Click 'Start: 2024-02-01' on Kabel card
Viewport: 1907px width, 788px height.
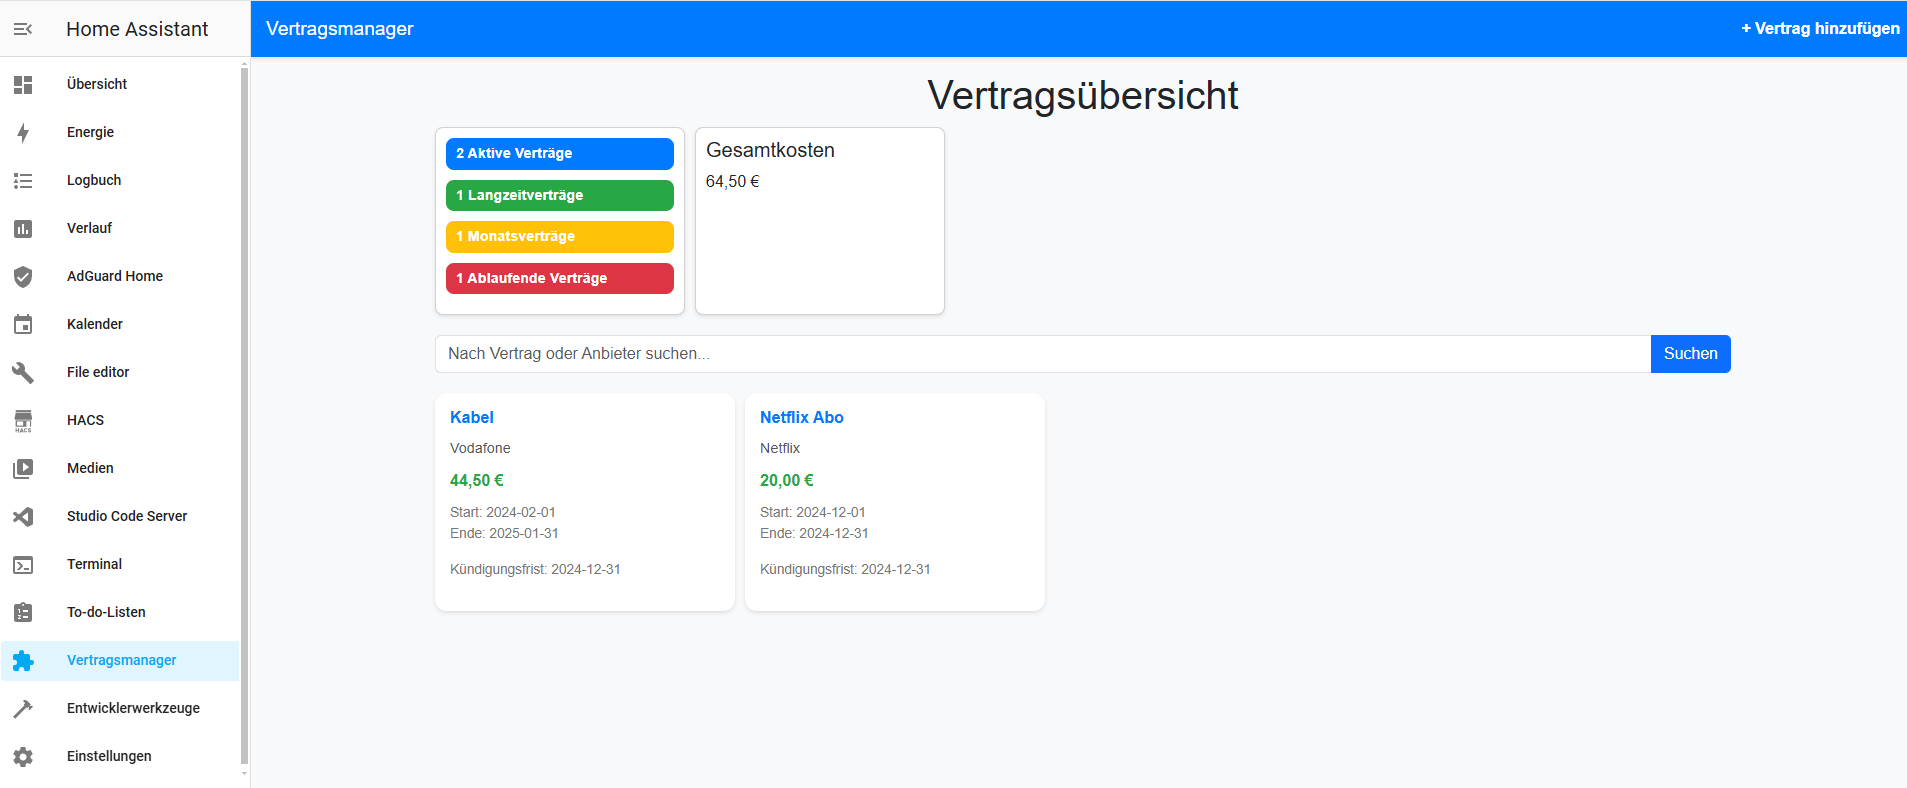pos(503,512)
